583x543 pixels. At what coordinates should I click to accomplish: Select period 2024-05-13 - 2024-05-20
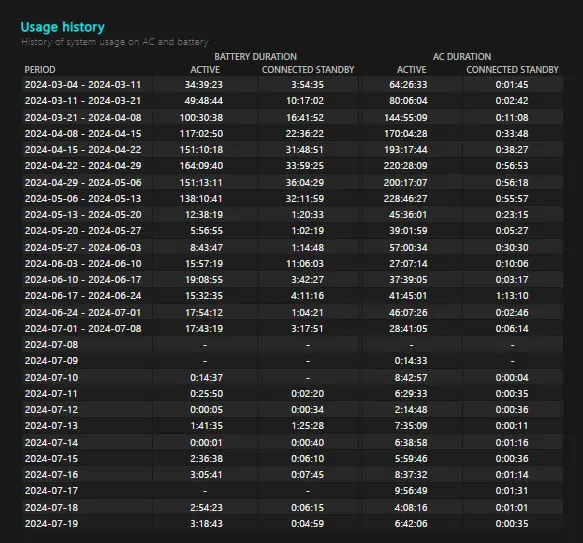tap(83, 215)
